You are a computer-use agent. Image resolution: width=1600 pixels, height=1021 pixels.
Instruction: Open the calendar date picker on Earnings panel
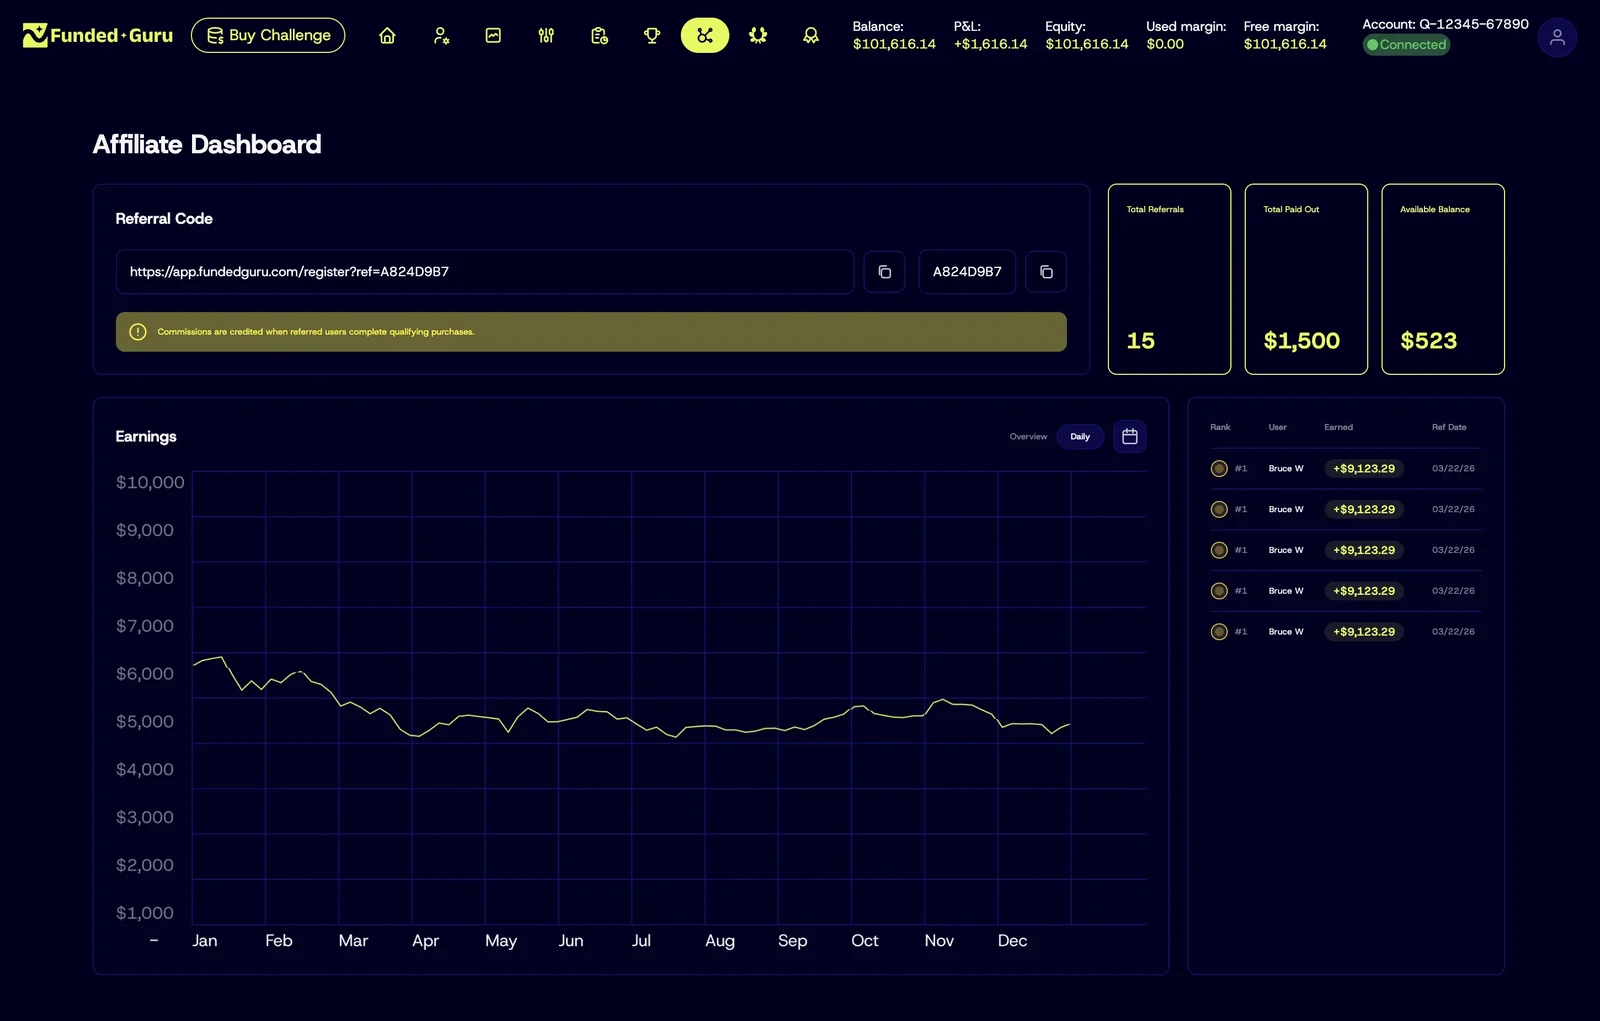(1129, 436)
